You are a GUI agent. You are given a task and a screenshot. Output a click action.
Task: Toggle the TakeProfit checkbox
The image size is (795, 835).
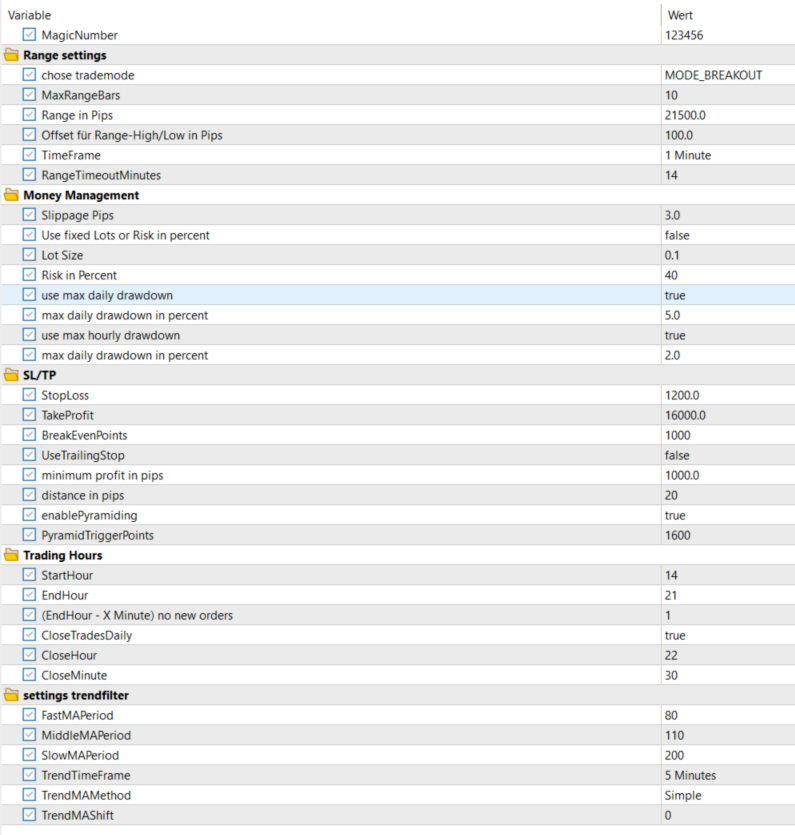(x=29, y=415)
